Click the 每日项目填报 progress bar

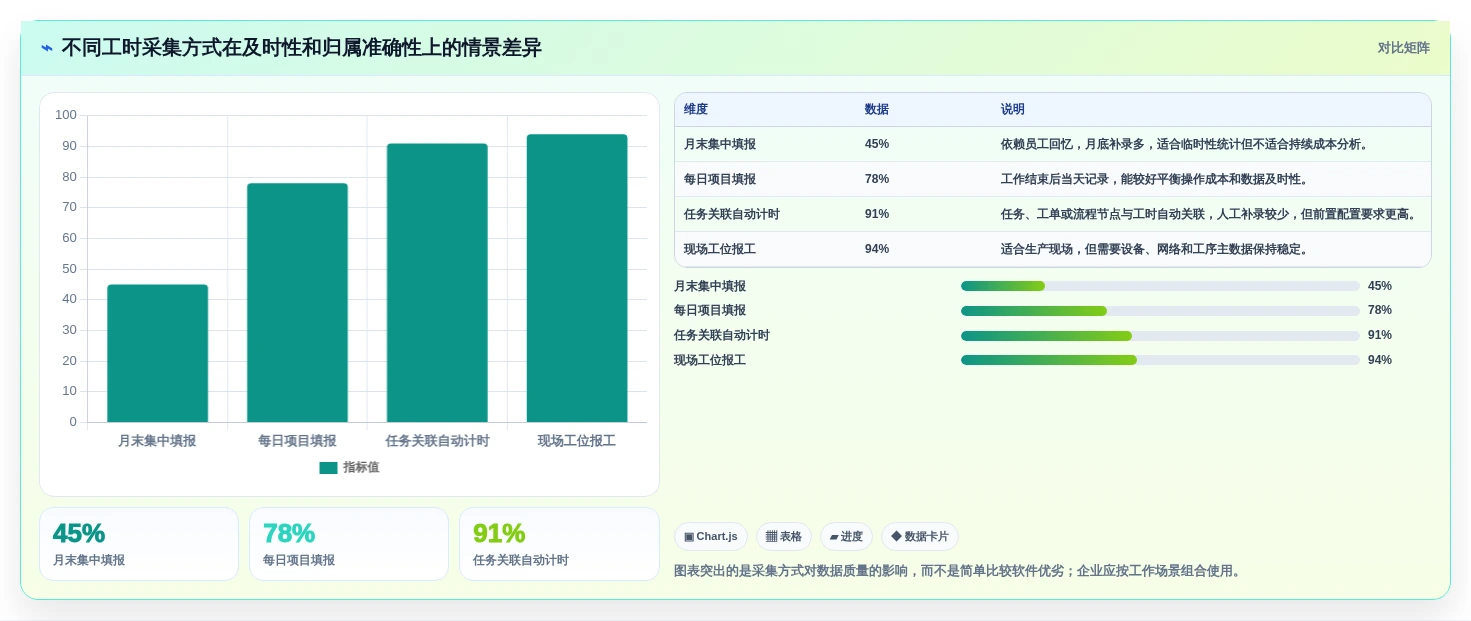pyautogui.click(x=1160, y=311)
